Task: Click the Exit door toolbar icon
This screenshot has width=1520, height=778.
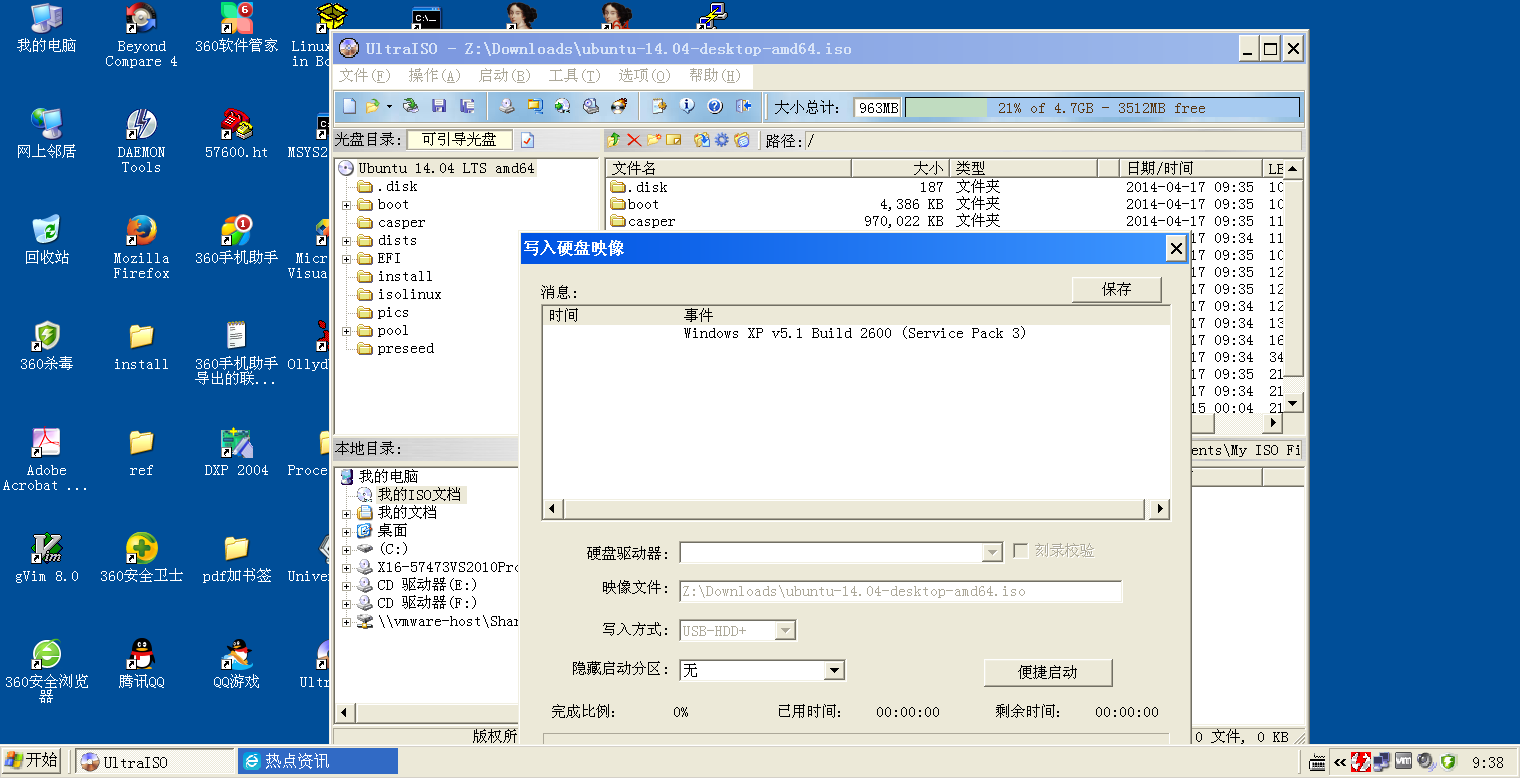Action: pyautogui.click(x=743, y=106)
